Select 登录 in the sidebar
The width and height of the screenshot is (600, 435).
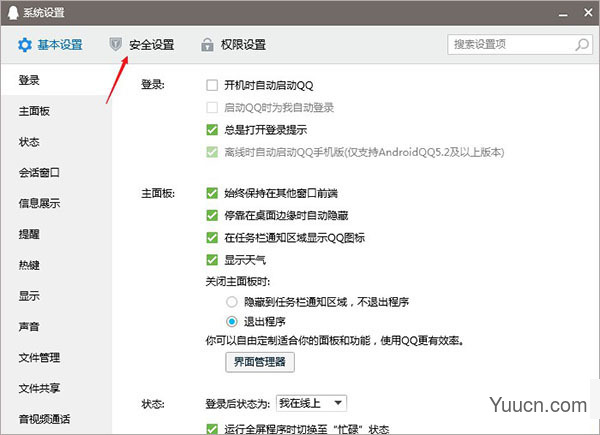(56, 80)
